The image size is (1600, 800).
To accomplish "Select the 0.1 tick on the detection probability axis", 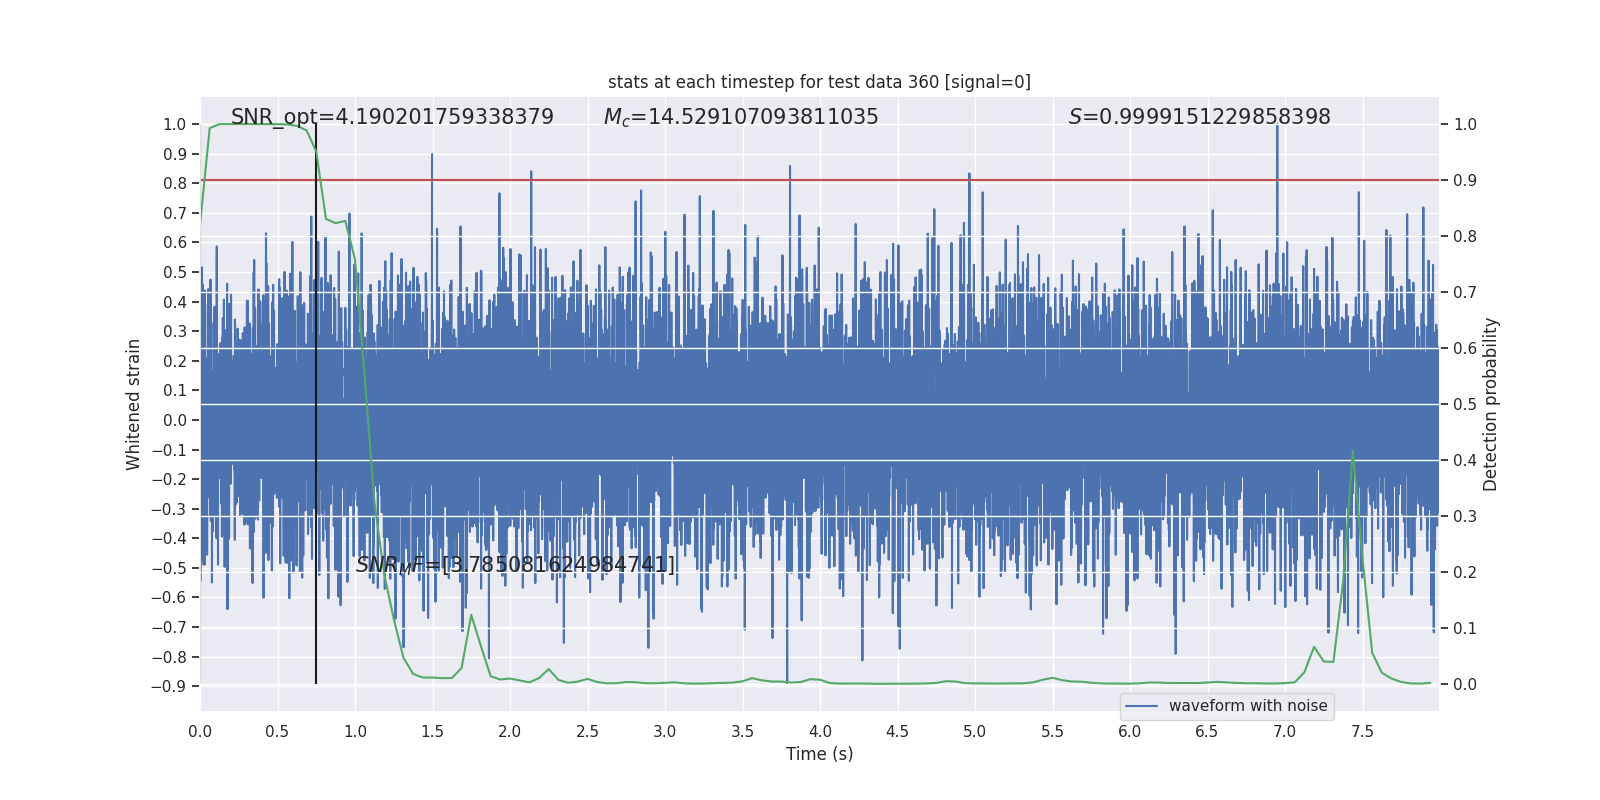I will click(x=1465, y=629).
